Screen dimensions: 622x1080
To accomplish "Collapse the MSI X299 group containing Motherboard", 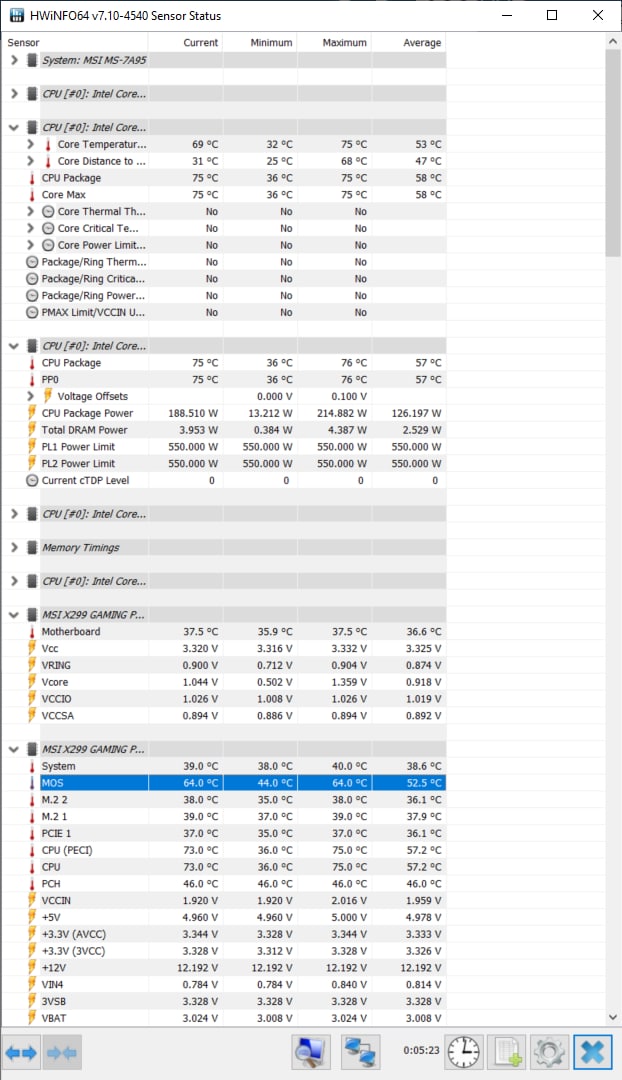I will click(x=14, y=615).
